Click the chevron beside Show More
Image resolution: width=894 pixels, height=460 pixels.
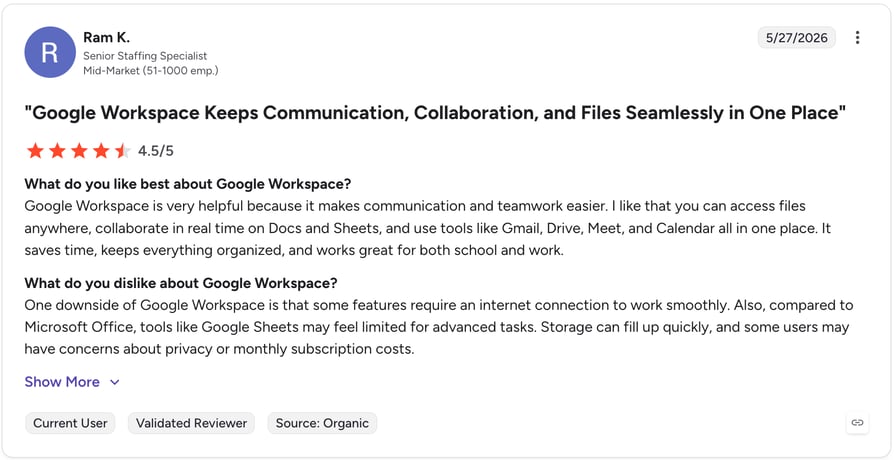coord(115,382)
